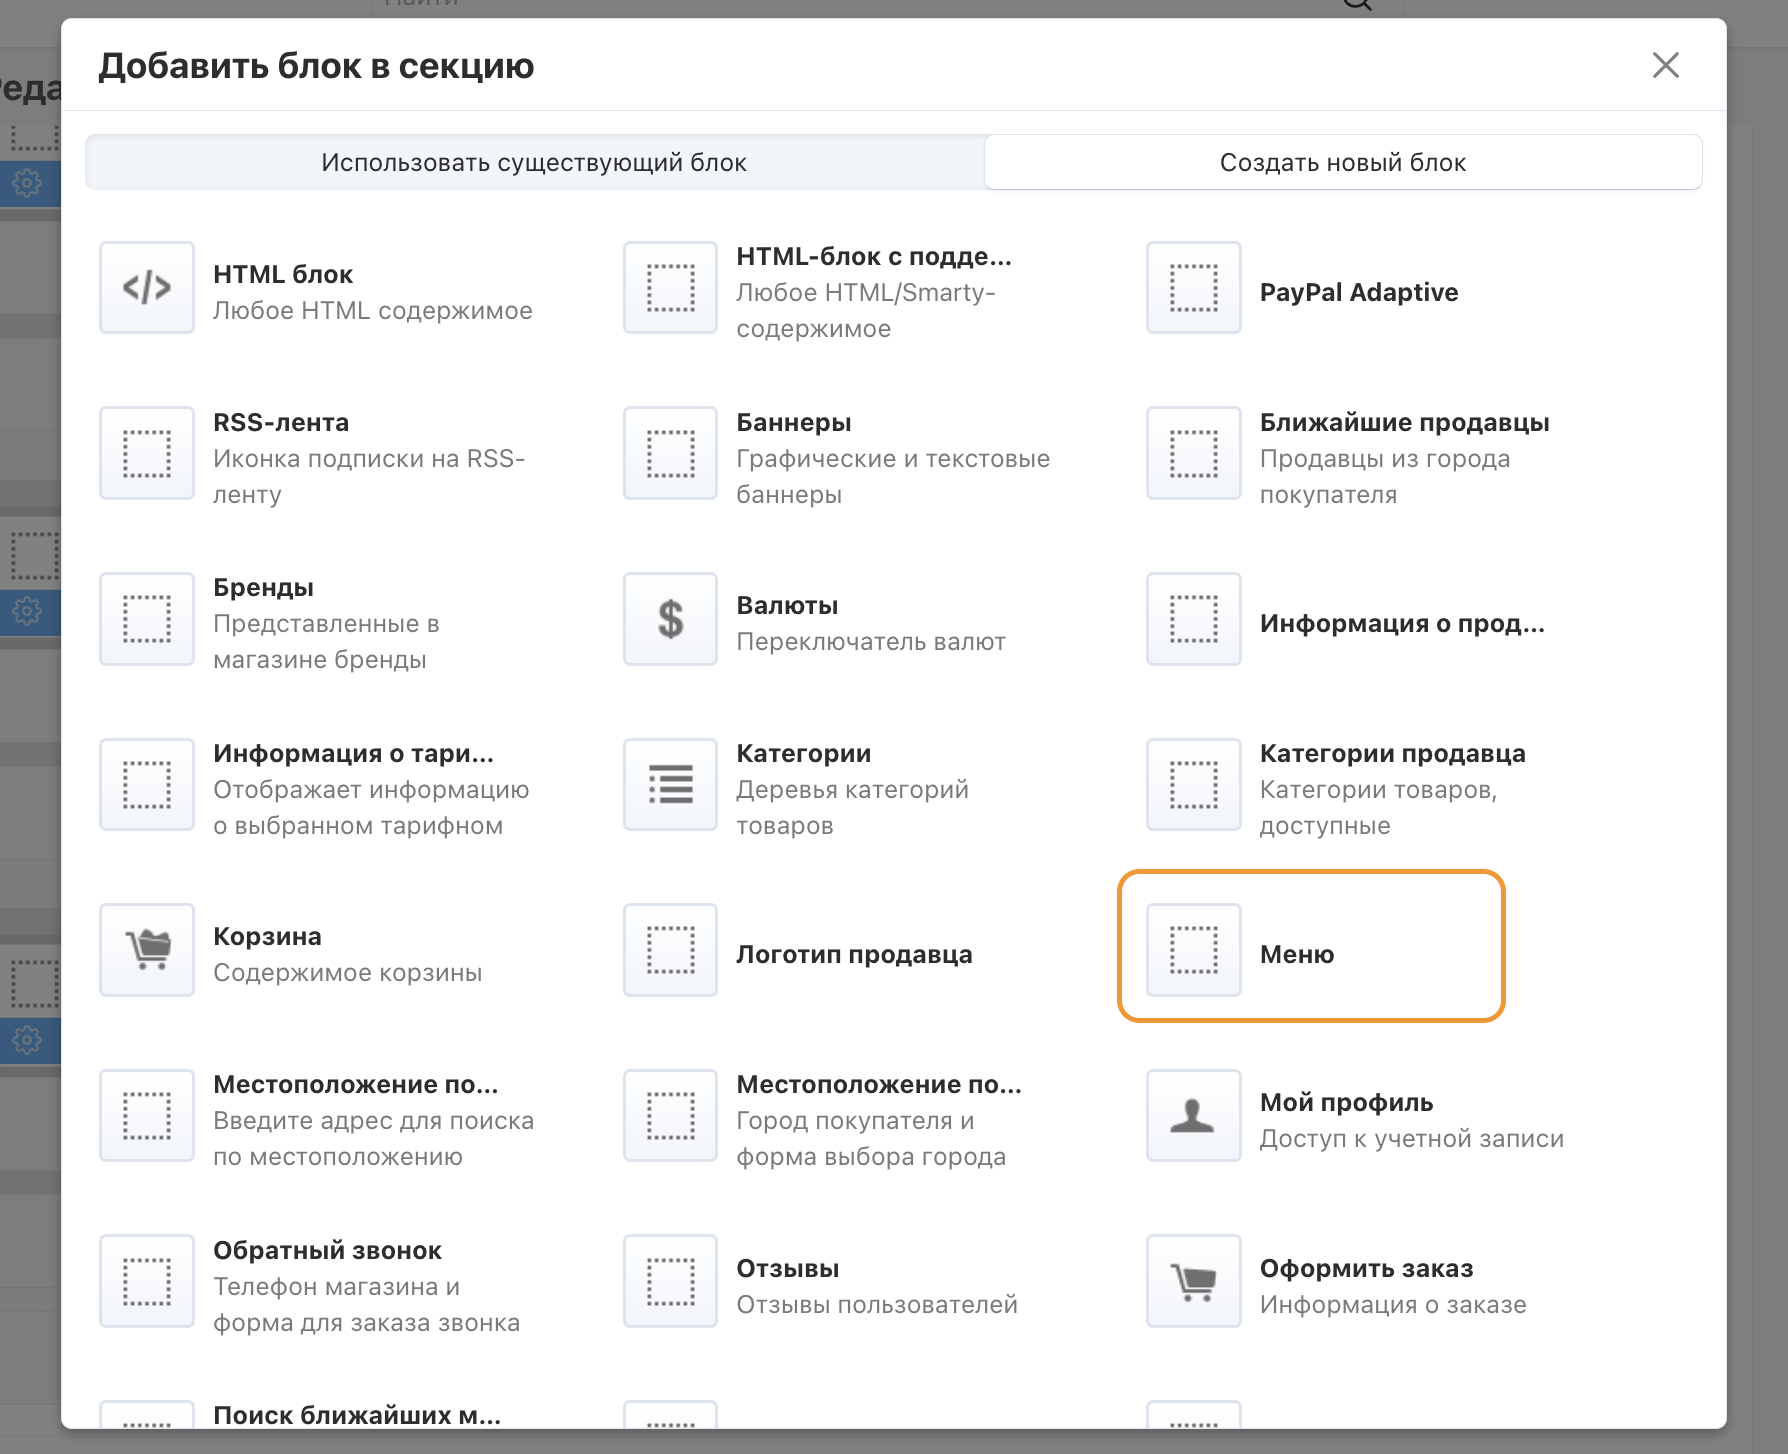This screenshot has height=1454, width=1788.
Task: Choose the Корзина shopping cart icon
Action: (147, 950)
